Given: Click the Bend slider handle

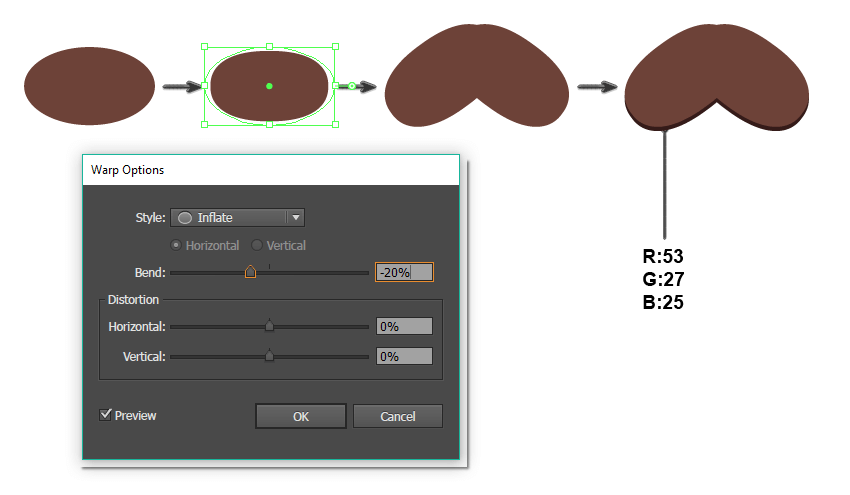Looking at the screenshot, I should point(250,271).
